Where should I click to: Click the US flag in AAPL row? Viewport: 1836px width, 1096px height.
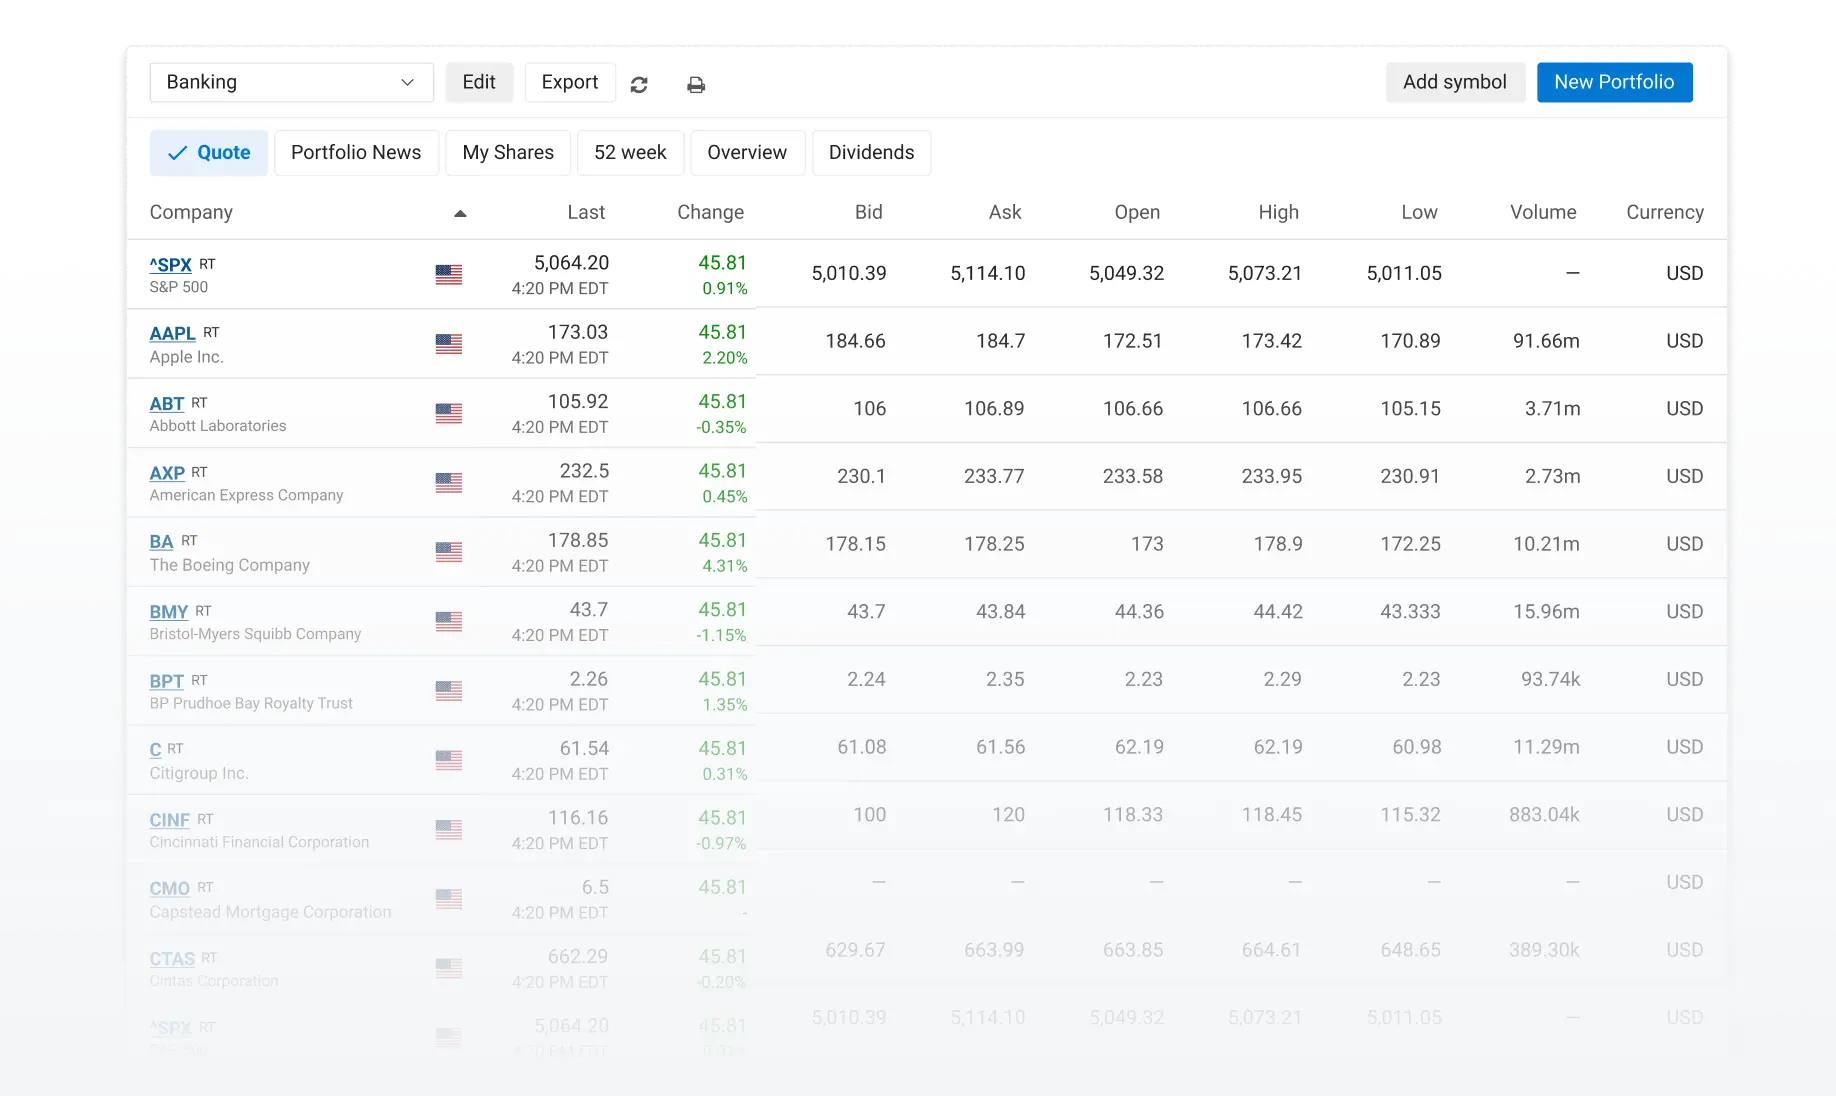click(449, 344)
